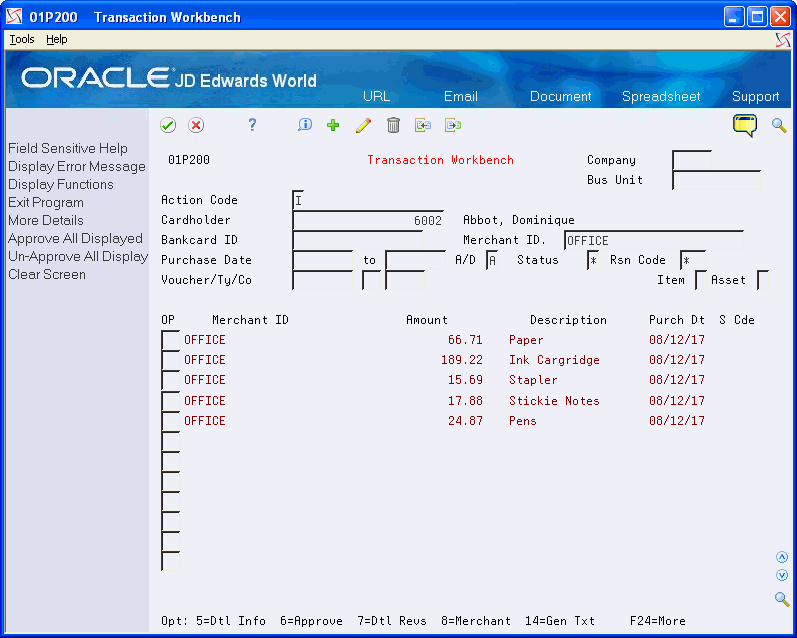The image size is (797, 638).
Task: Select More Details
Action: [x=46, y=221]
